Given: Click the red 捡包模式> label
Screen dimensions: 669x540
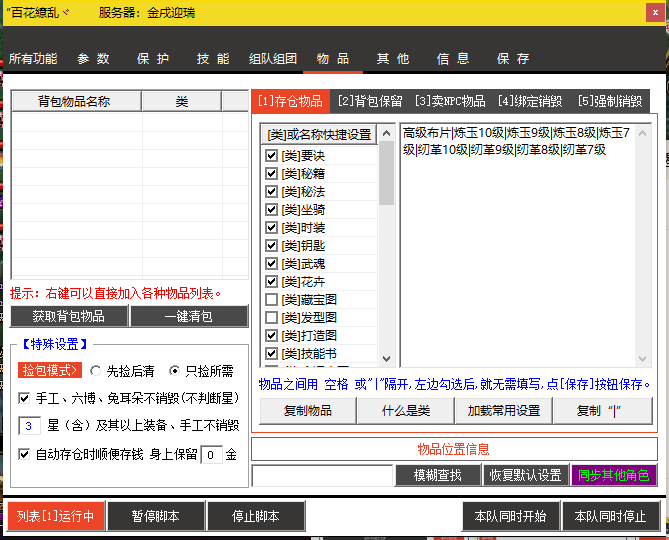Looking at the screenshot, I should [x=49, y=370].
